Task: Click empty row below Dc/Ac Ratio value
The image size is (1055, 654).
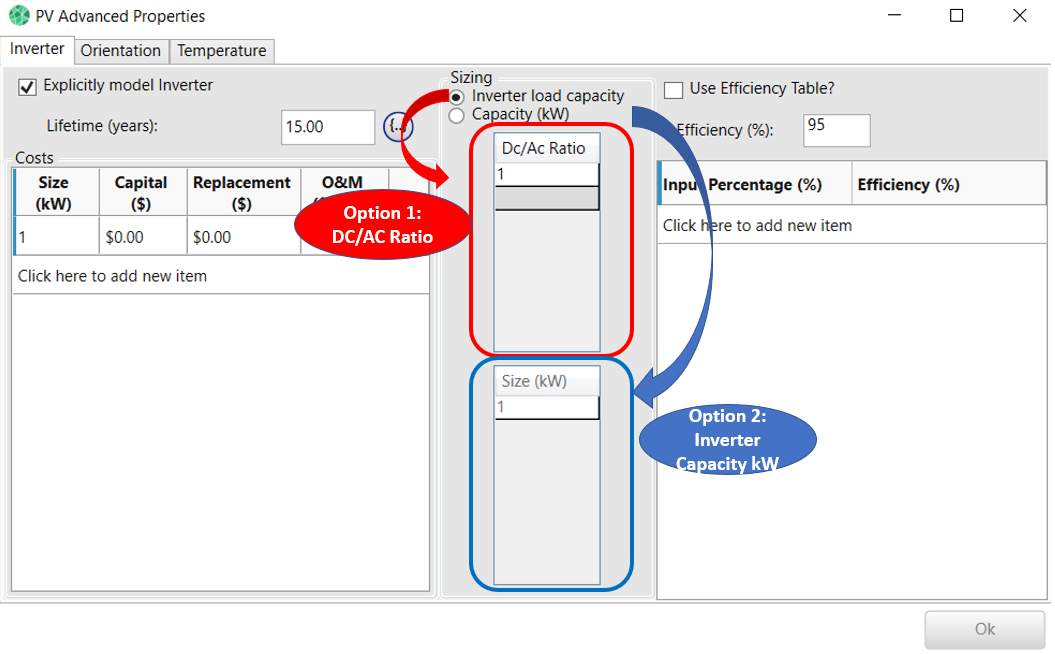Action: click(546, 198)
